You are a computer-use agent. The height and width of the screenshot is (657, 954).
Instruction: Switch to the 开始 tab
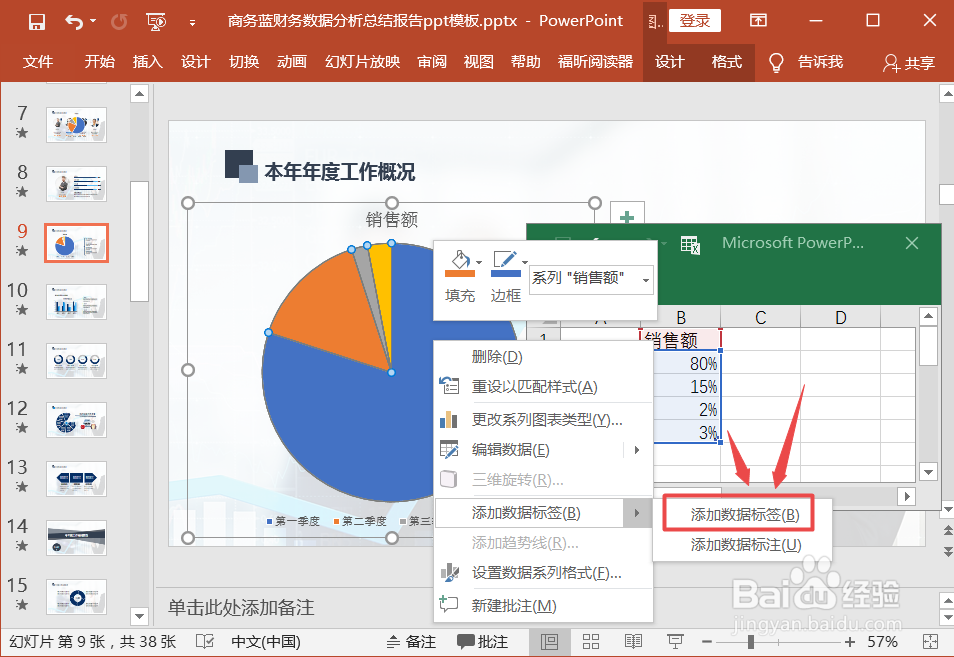click(99, 61)
